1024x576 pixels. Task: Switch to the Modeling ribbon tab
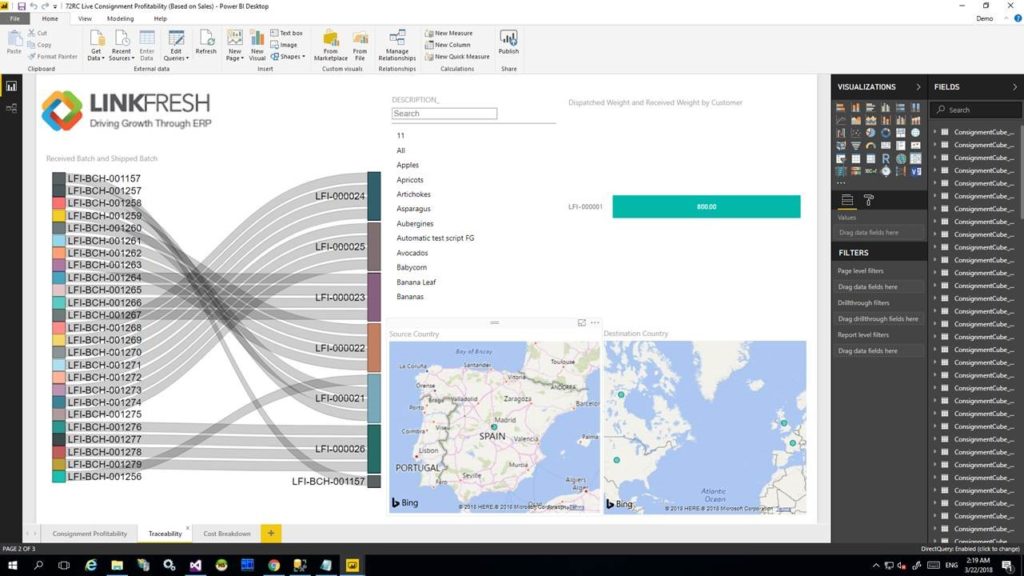click(120, 18)
